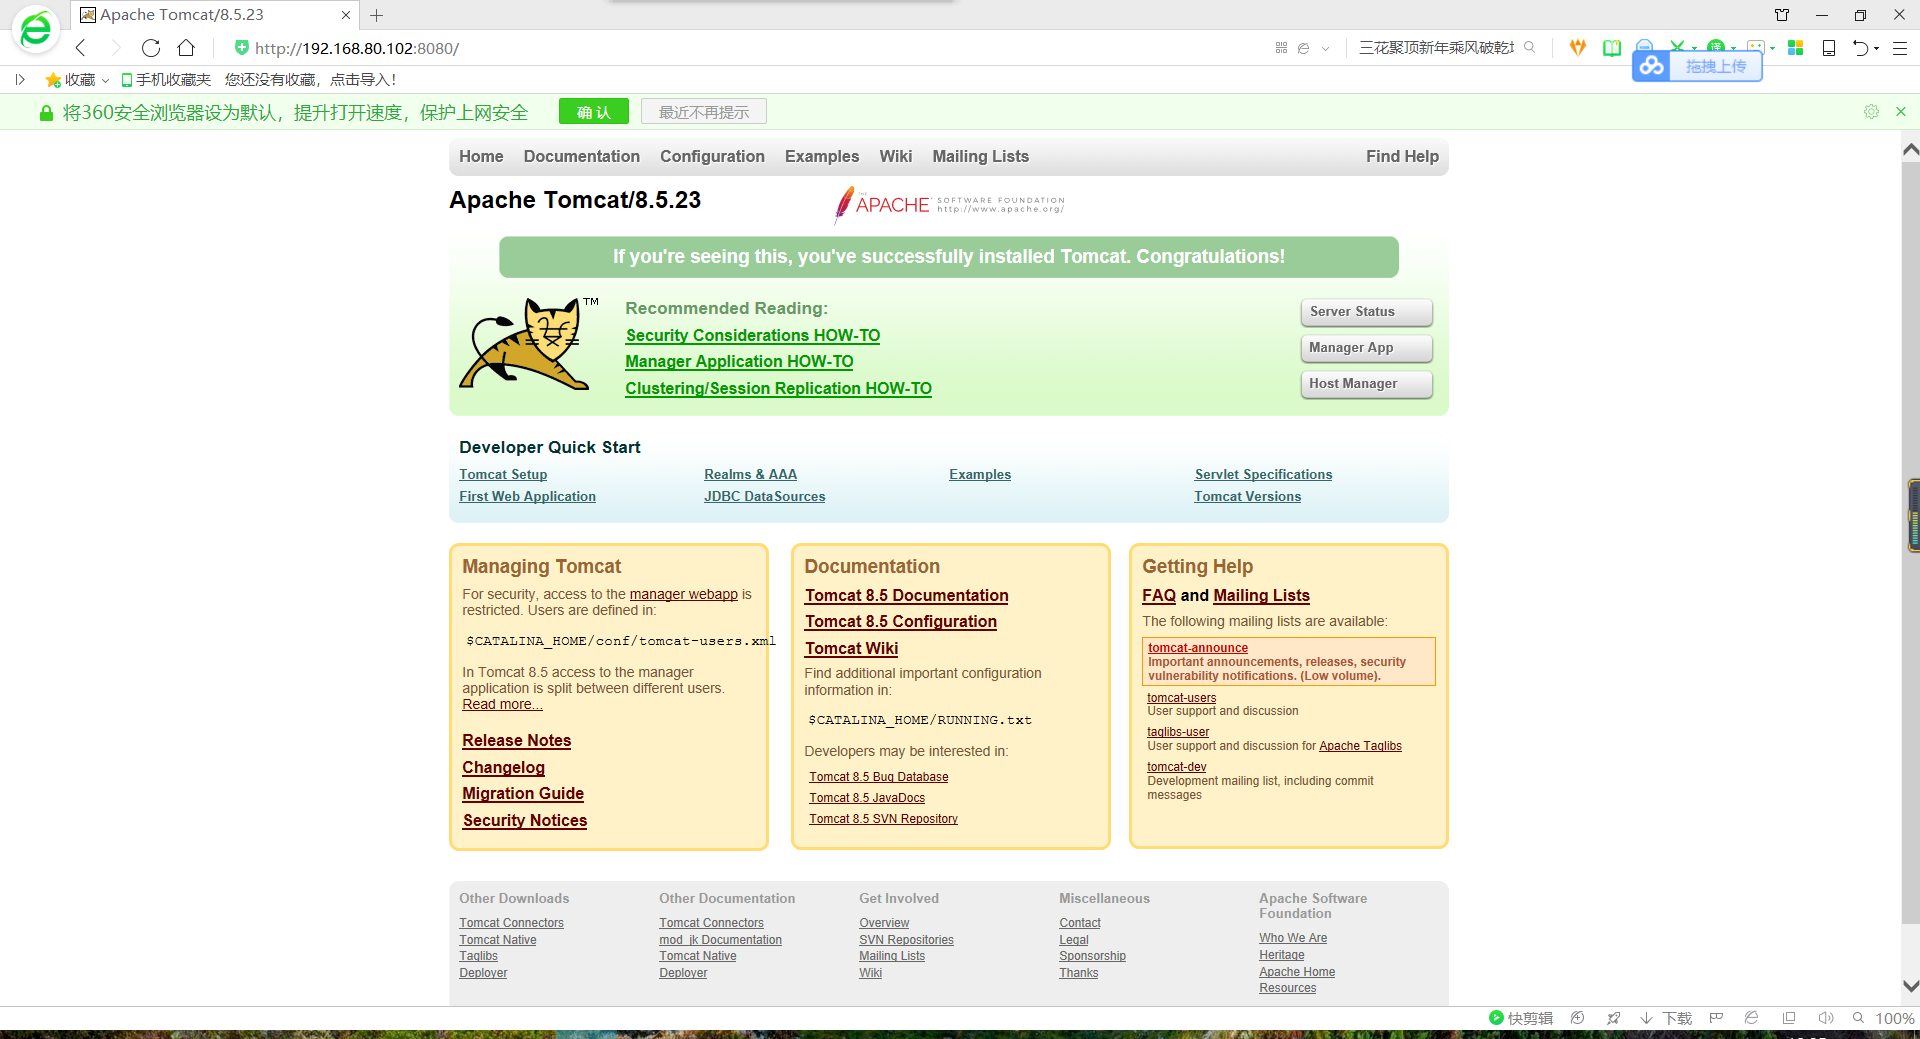Click the Apache Software Foundation logo
Image resolution: width=1920 pixels, height=1039 pixels.
click(x=949, y=204)
